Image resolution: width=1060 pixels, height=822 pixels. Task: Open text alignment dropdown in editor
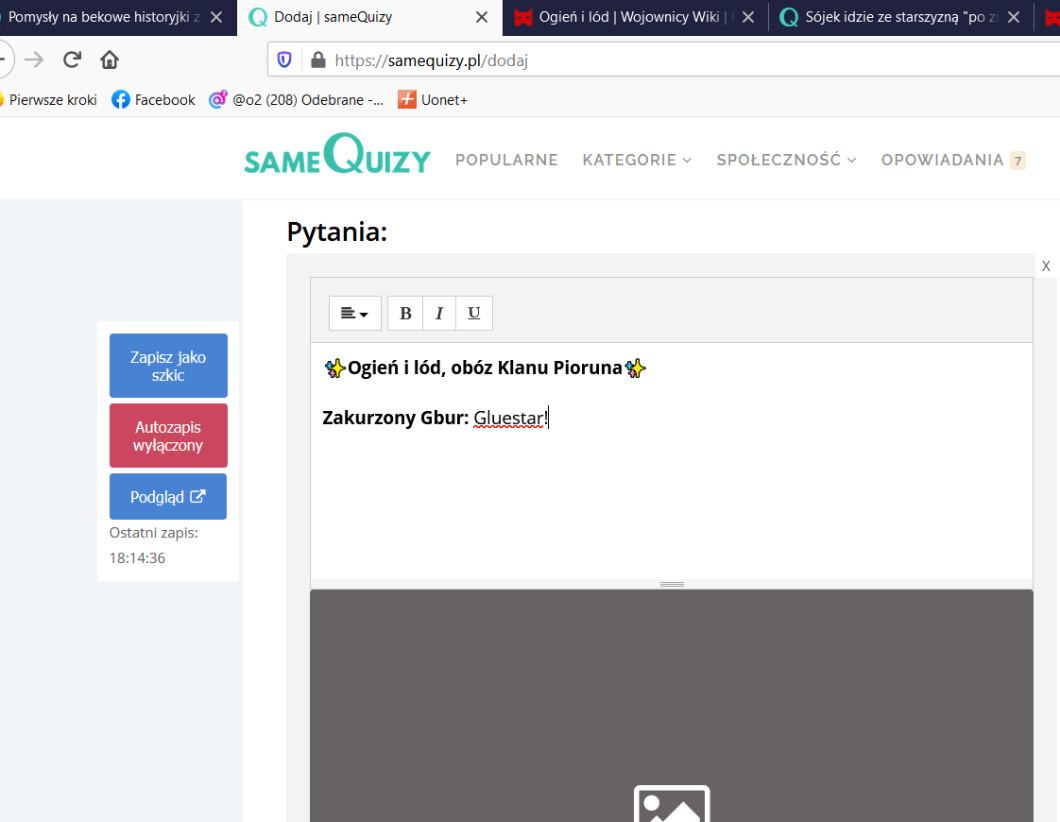354,313
